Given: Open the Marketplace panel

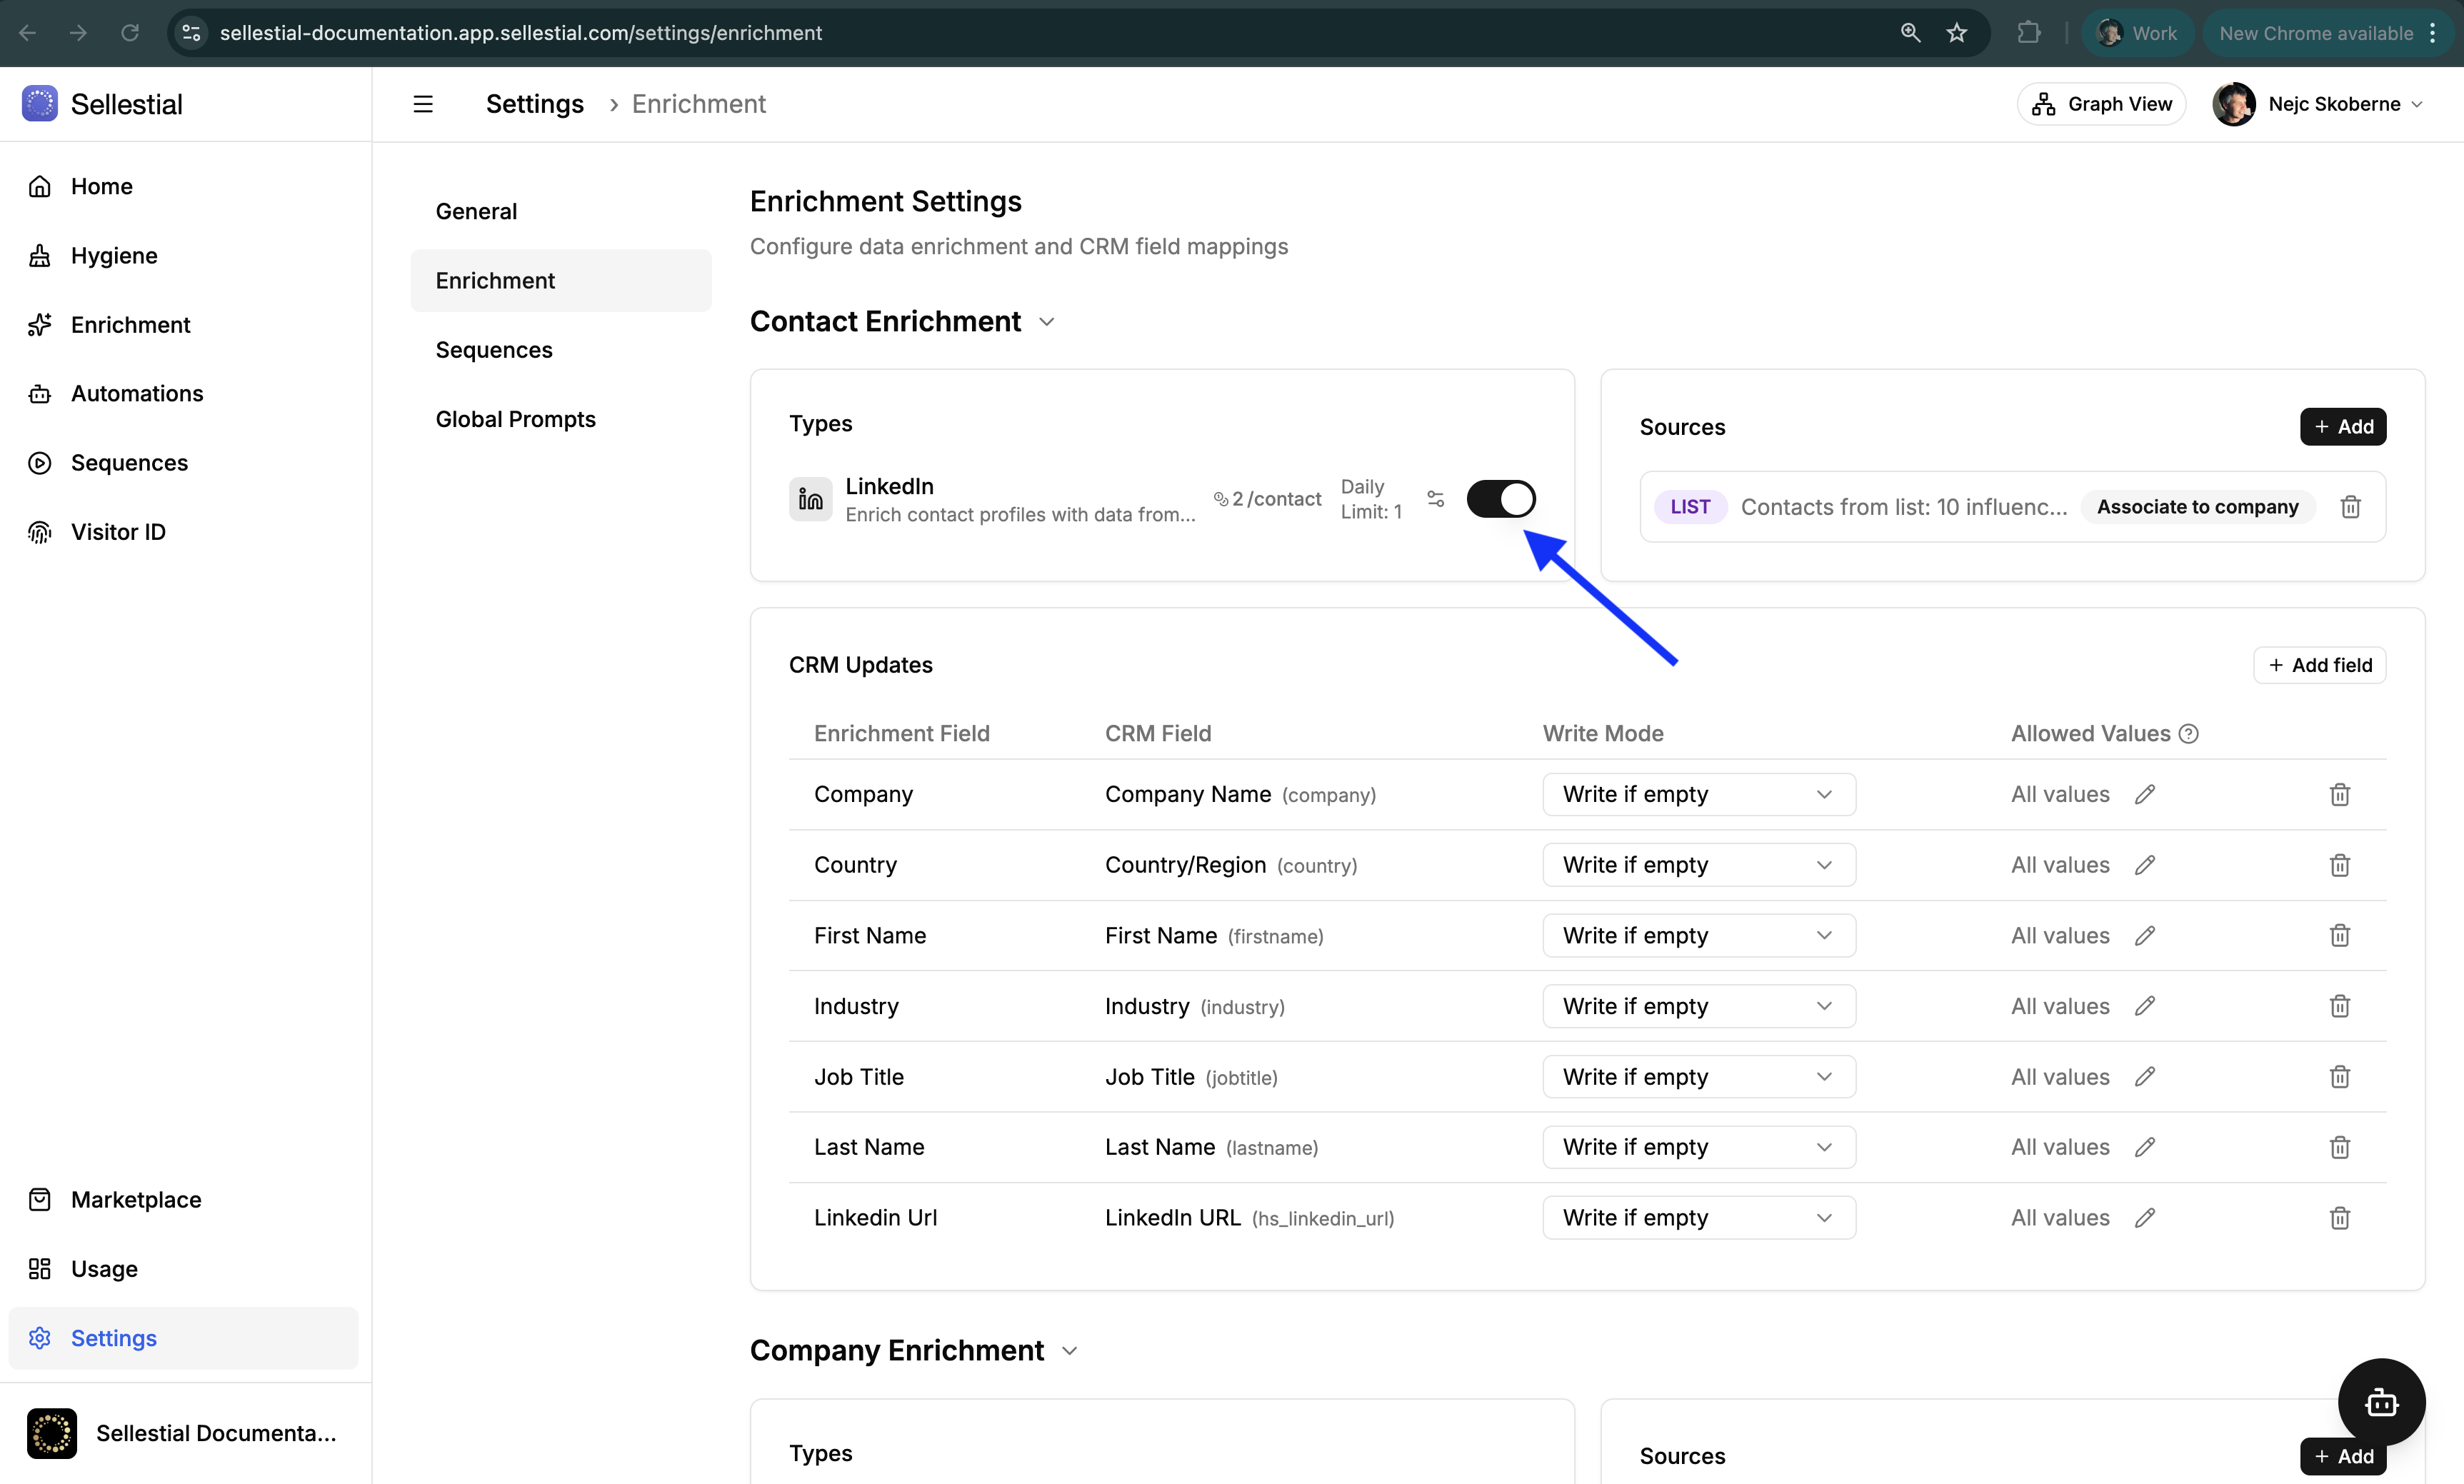Looking at the screenshot, I should pyautogui.click(x=136, y=1199).
